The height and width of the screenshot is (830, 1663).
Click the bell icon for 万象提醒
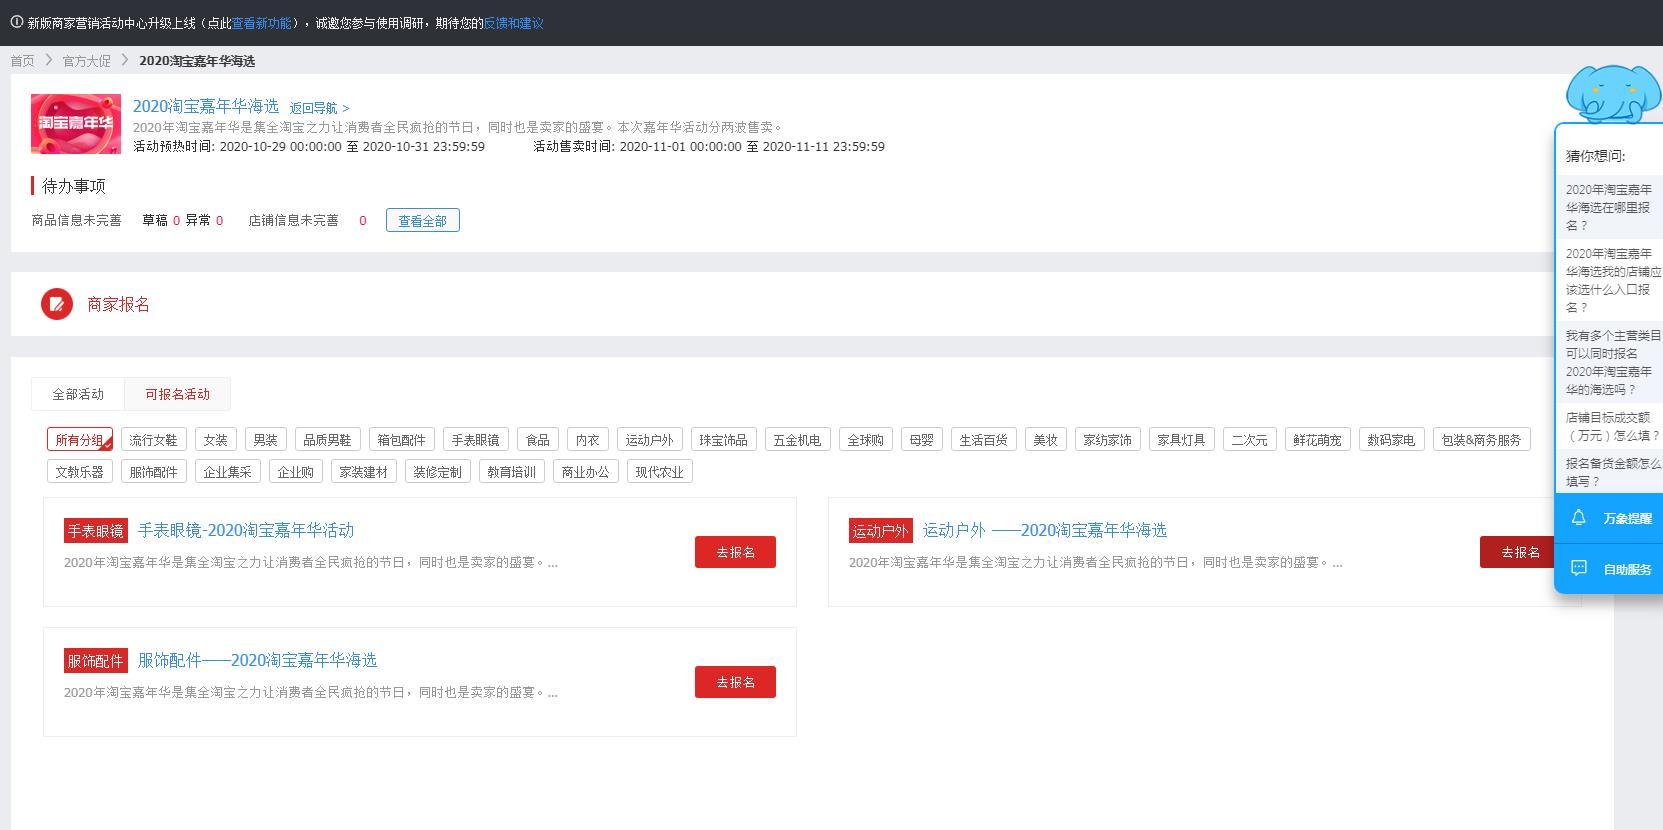click(x=1579, y=518)
